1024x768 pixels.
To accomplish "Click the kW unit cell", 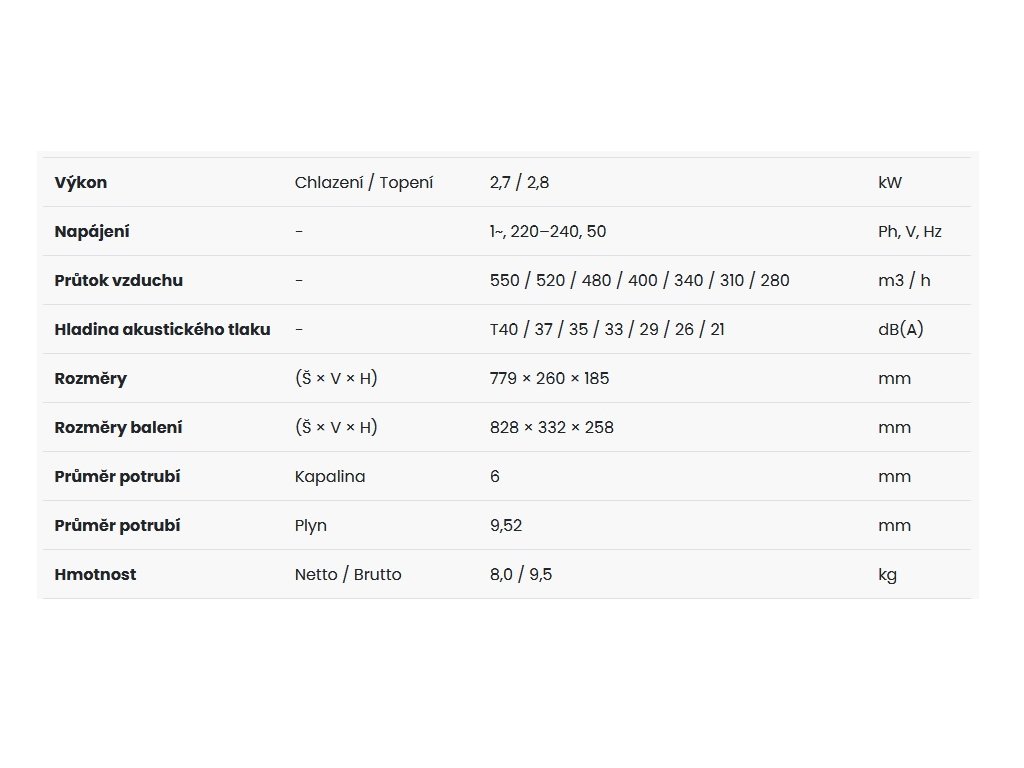I will click(889, 183).
